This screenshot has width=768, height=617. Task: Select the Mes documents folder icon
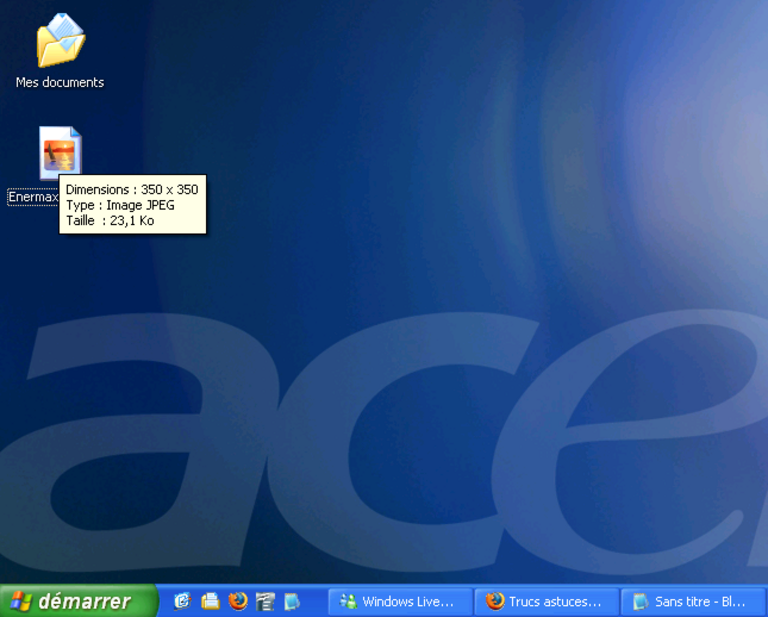point(61,40)
